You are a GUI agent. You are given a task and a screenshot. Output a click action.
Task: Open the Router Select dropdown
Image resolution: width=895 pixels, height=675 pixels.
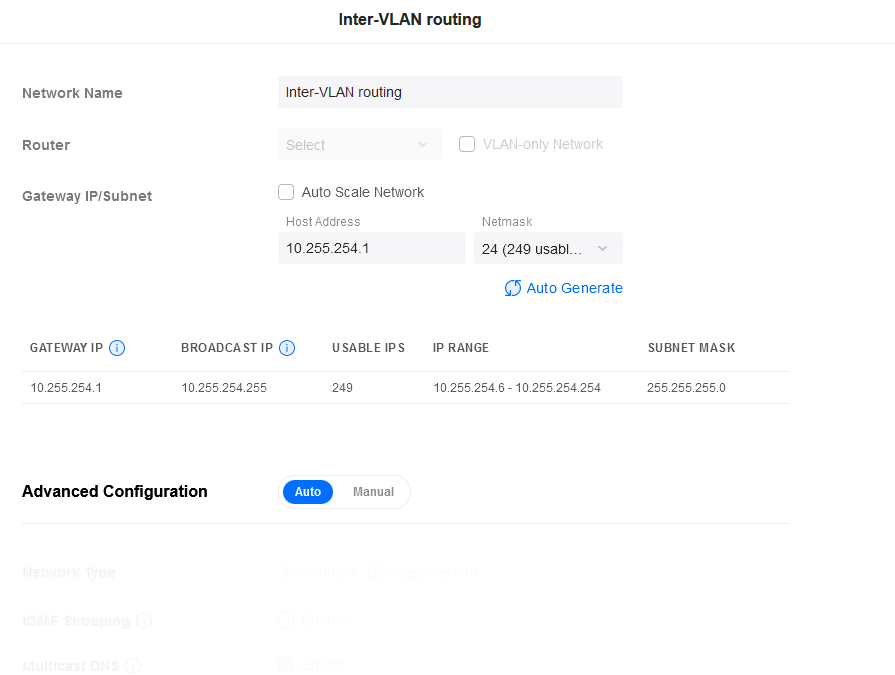click(x=360, y=145)
